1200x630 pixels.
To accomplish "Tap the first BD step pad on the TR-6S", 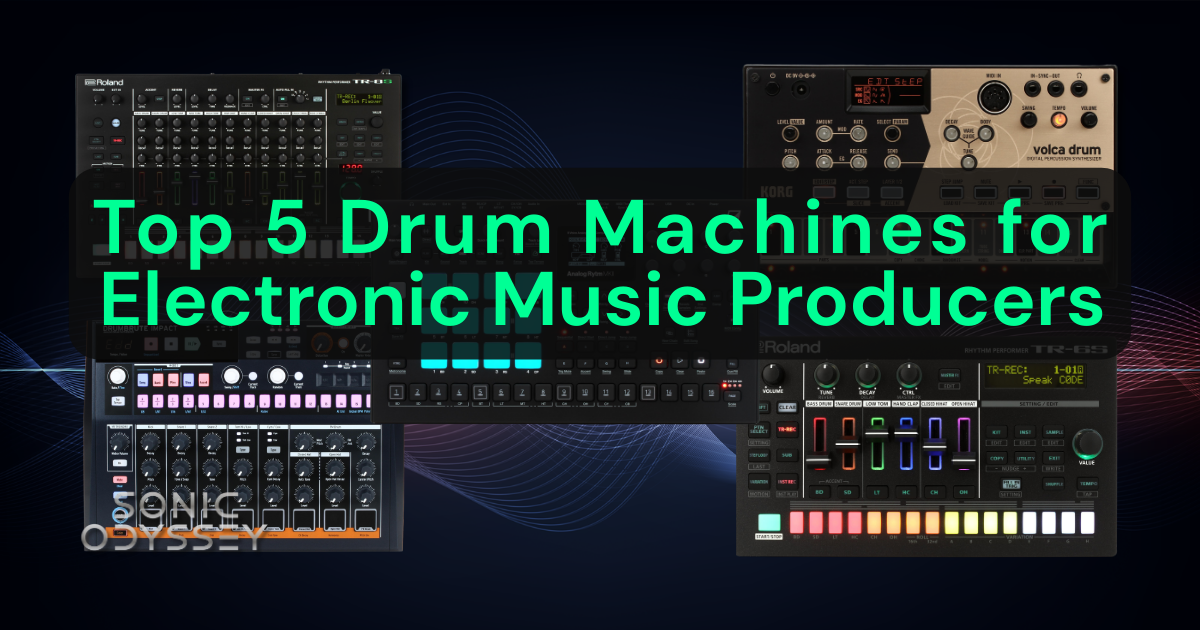I will pyautogui.click(x=797, y=522).
